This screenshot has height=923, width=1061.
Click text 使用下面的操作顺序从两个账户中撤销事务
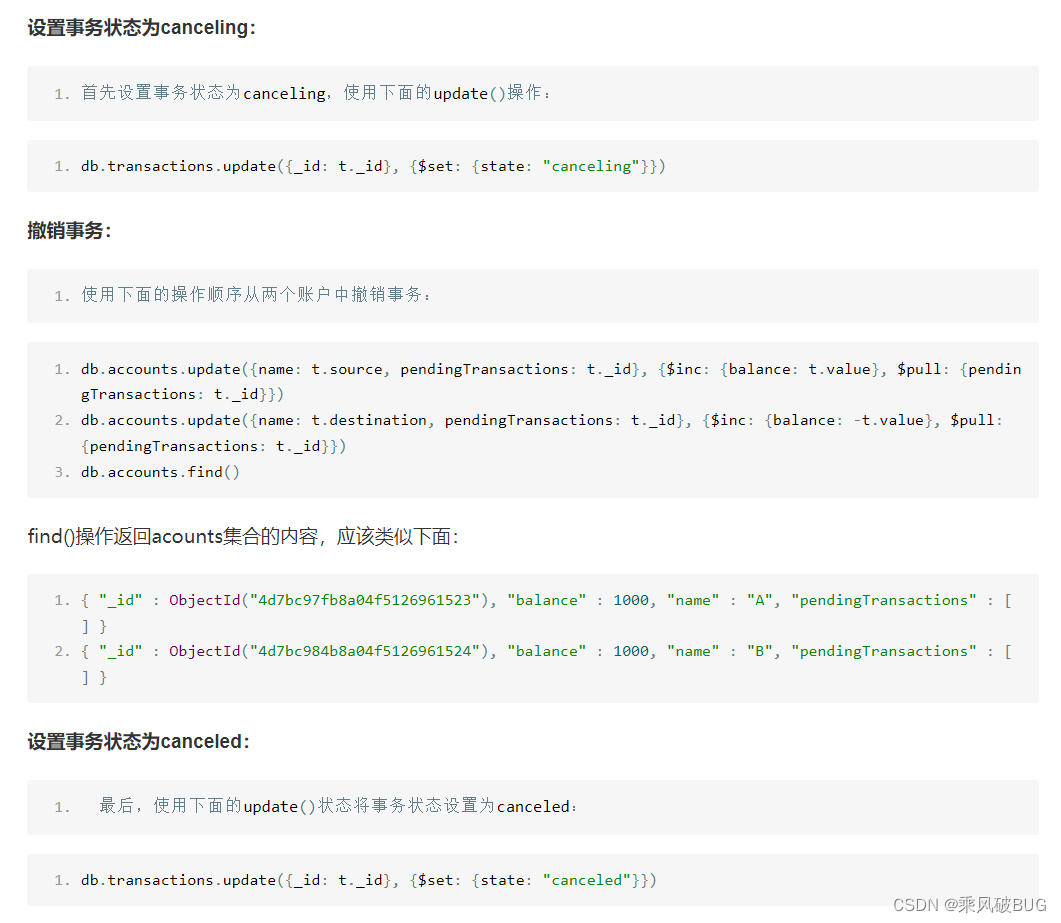(x=256, y=294)
